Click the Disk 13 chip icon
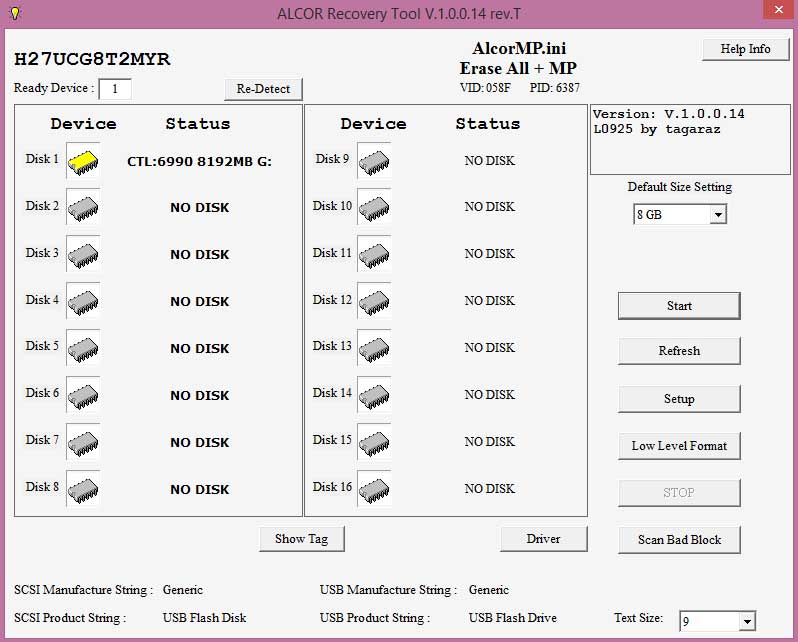This screenshot has width=798, height=642. point(374,348)
